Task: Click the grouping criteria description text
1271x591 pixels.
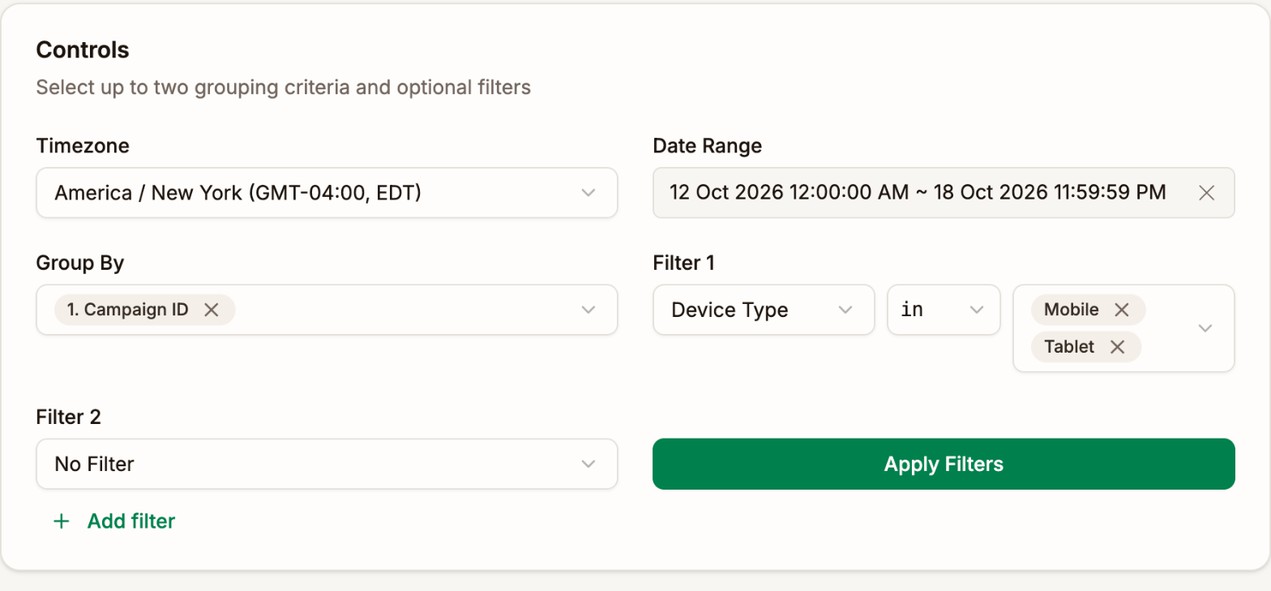Action: pos(283,87)
